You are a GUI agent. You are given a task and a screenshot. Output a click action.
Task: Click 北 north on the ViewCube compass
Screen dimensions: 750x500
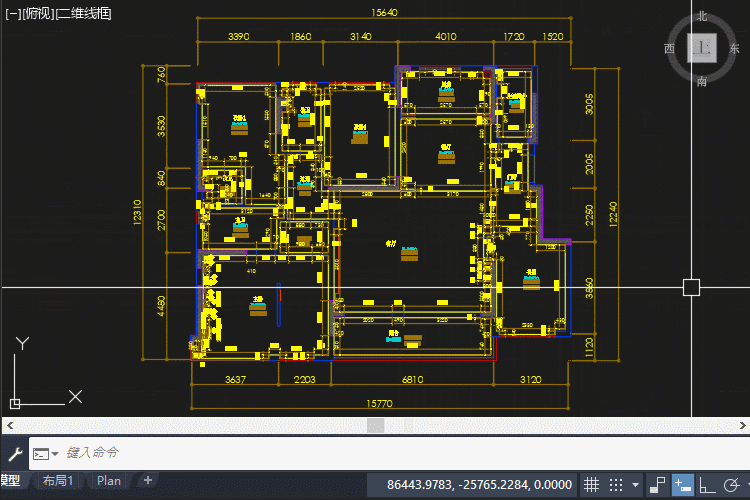pos(702,16)
